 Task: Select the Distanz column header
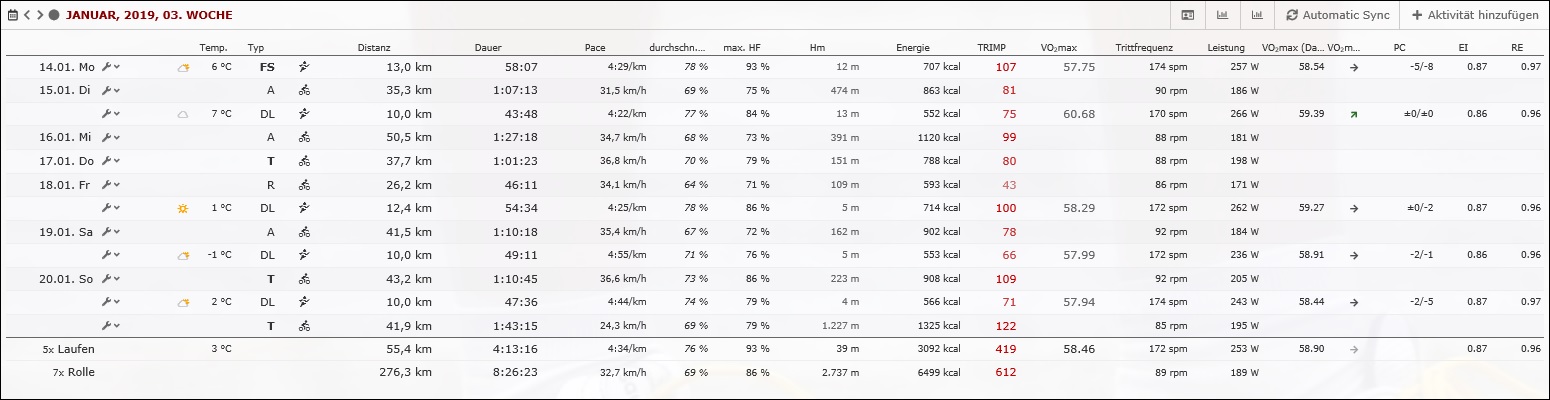coord(373,48)
